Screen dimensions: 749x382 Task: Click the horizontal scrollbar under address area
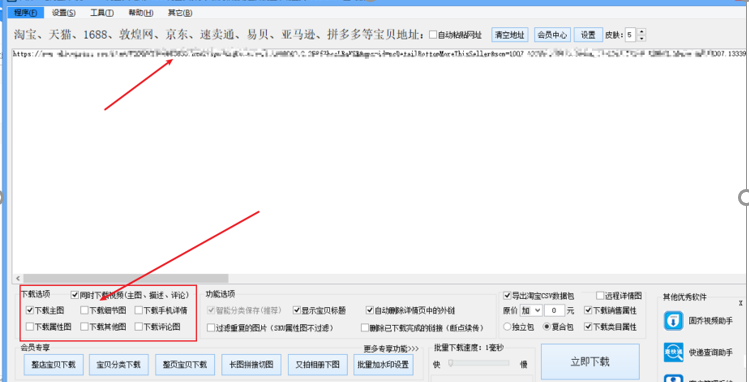point(126,278)
